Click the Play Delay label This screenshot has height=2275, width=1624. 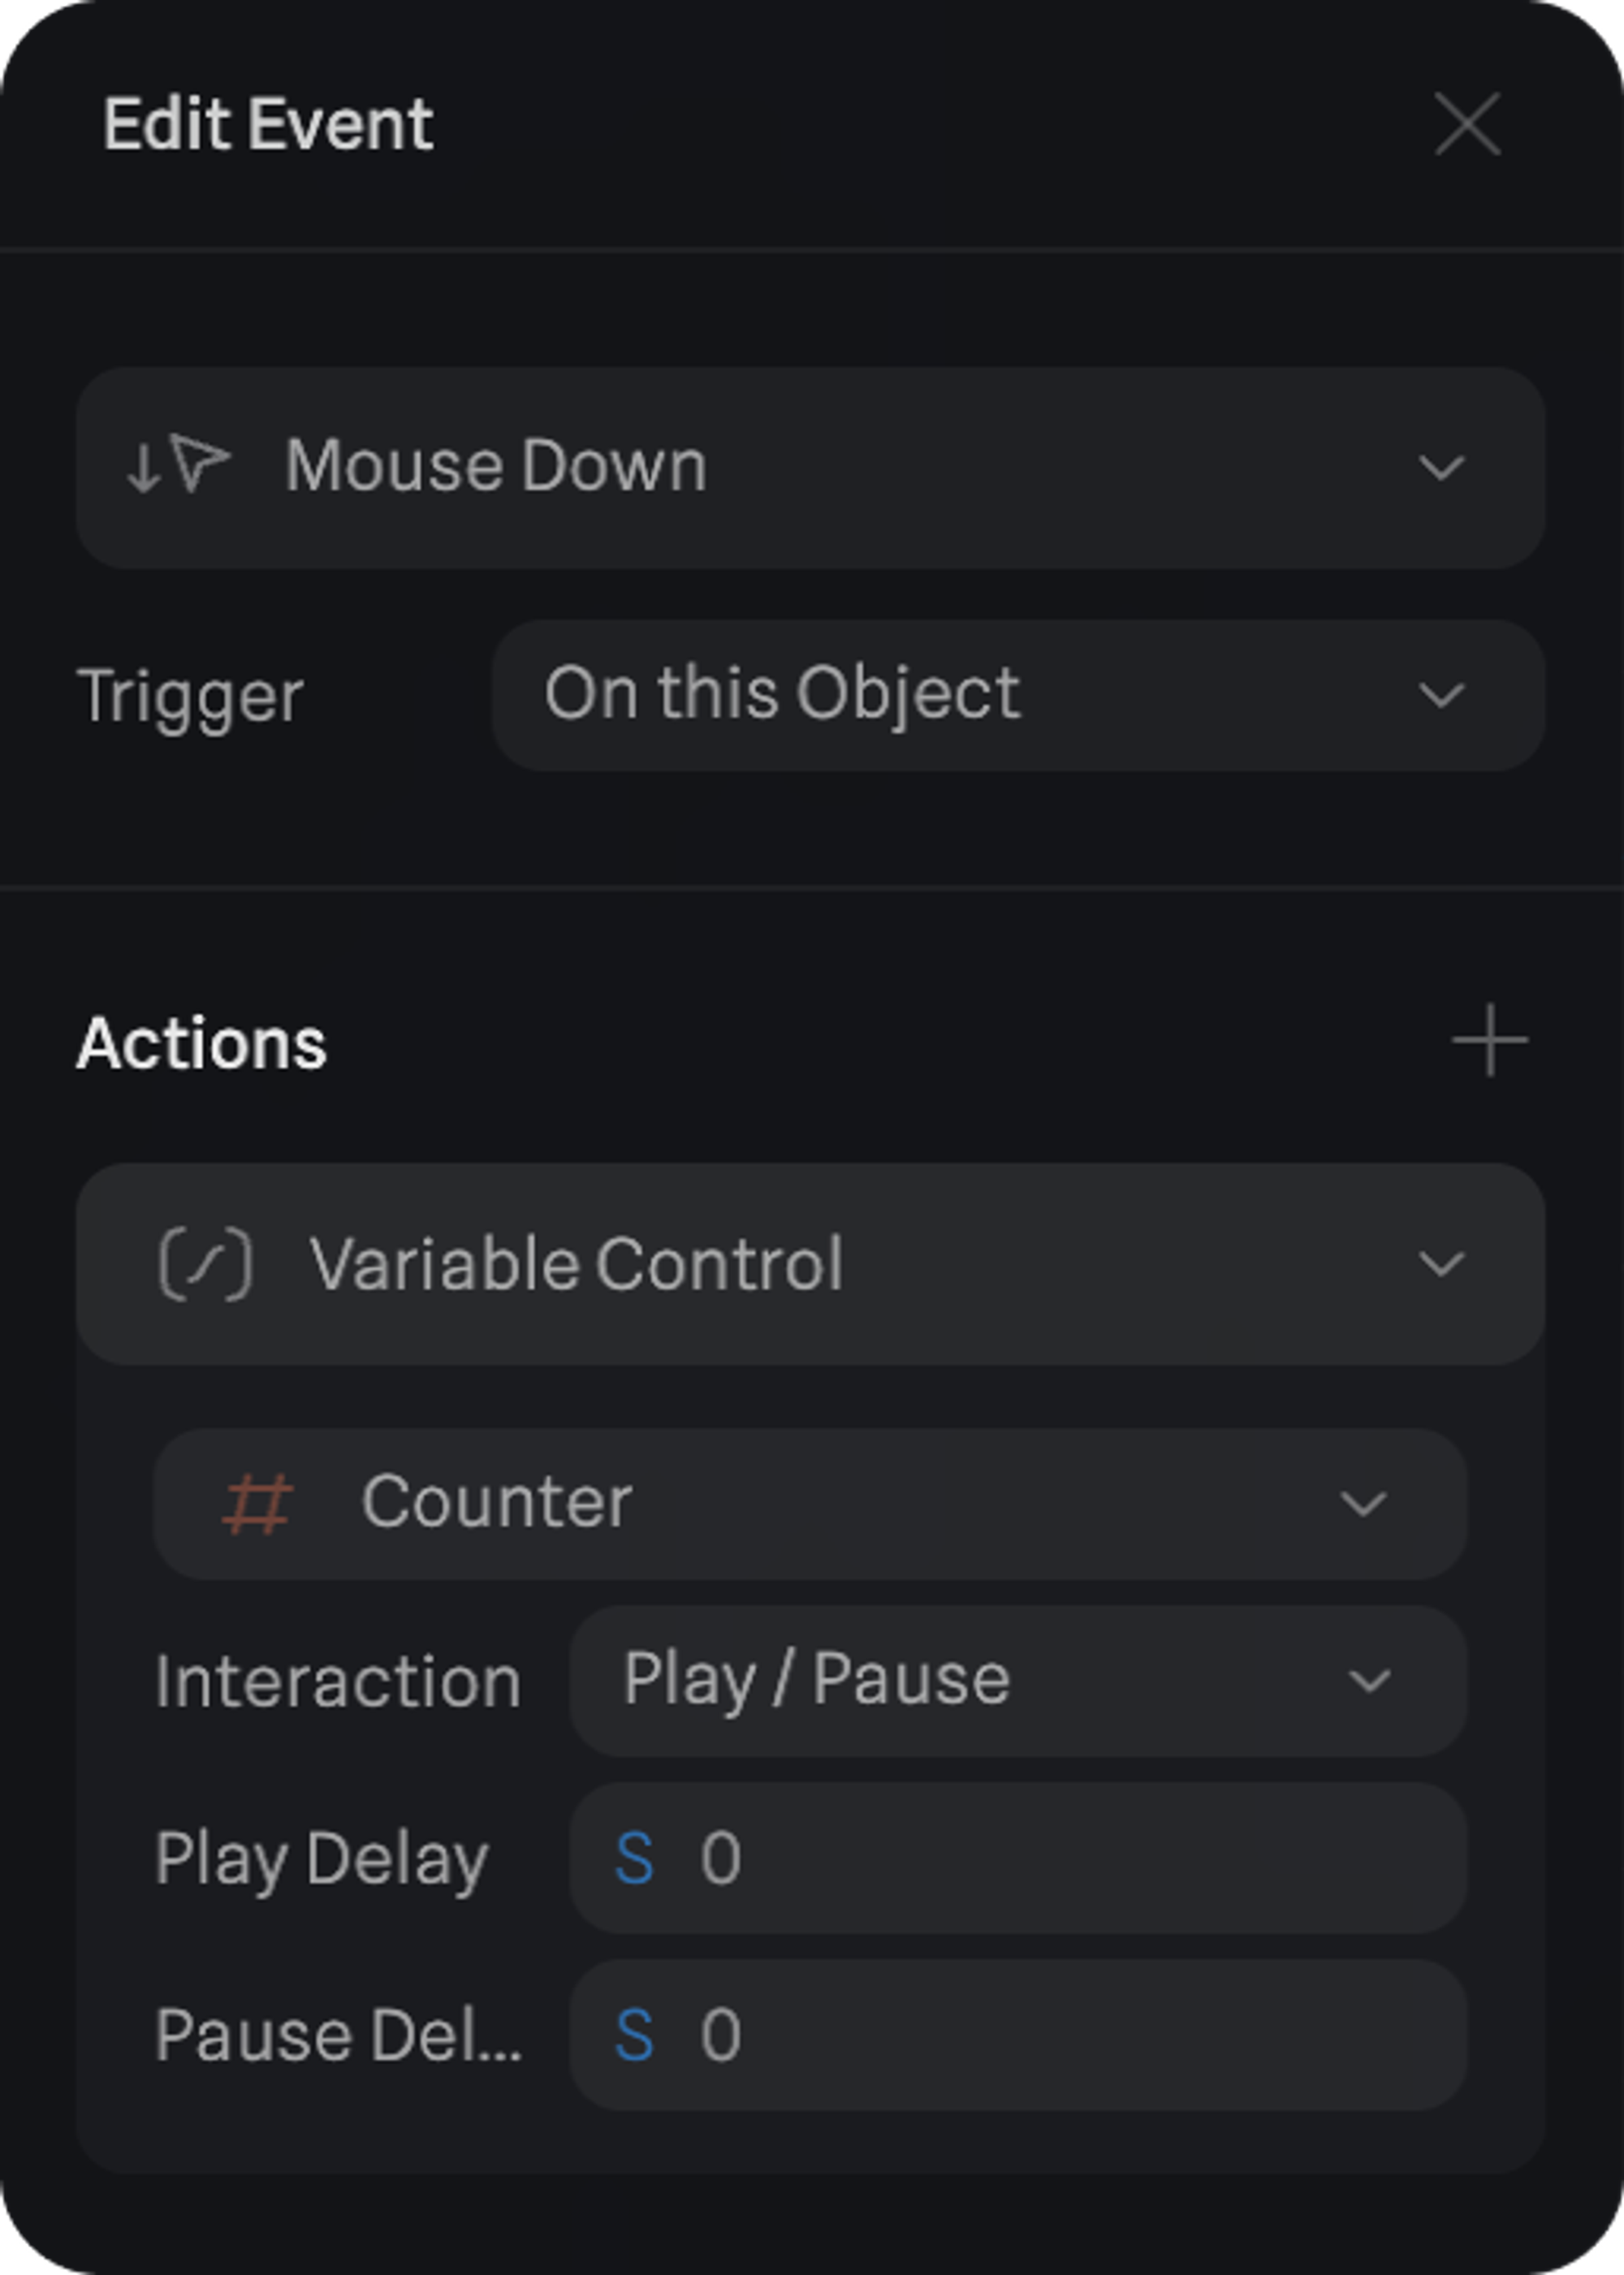pyautogui.click(x=321, y=1859)
